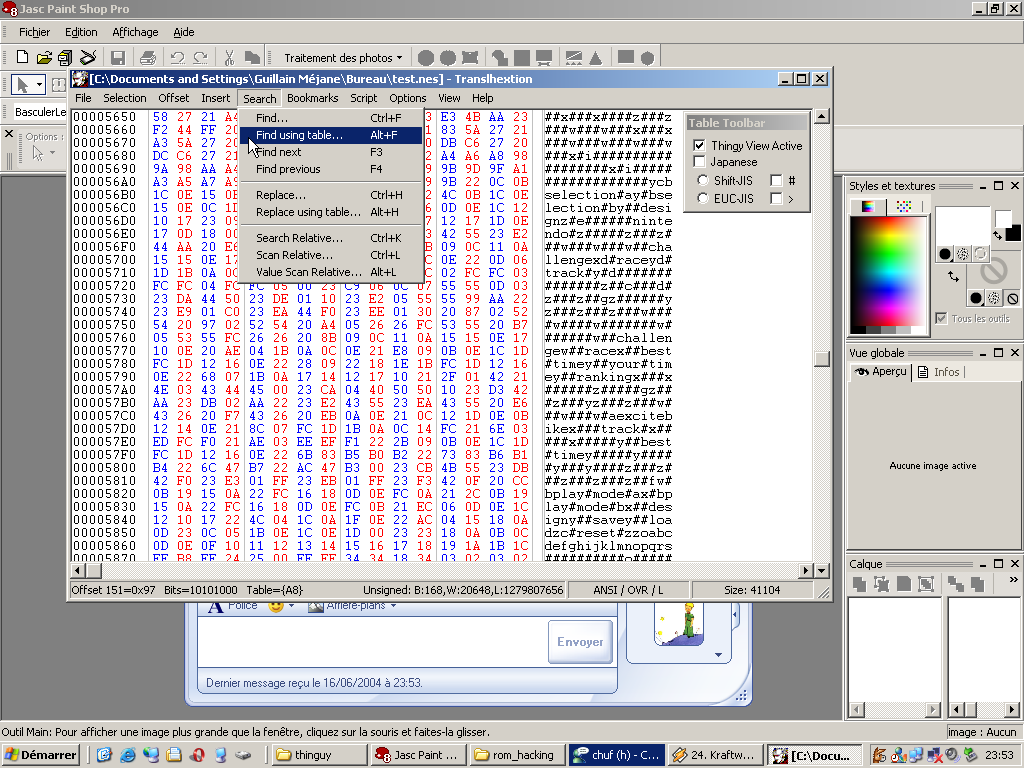Expand the pointer tool flyout arrow
The width and height of the screenshot is (1024, 768).
pyautogui.click(x=39, y=85)
